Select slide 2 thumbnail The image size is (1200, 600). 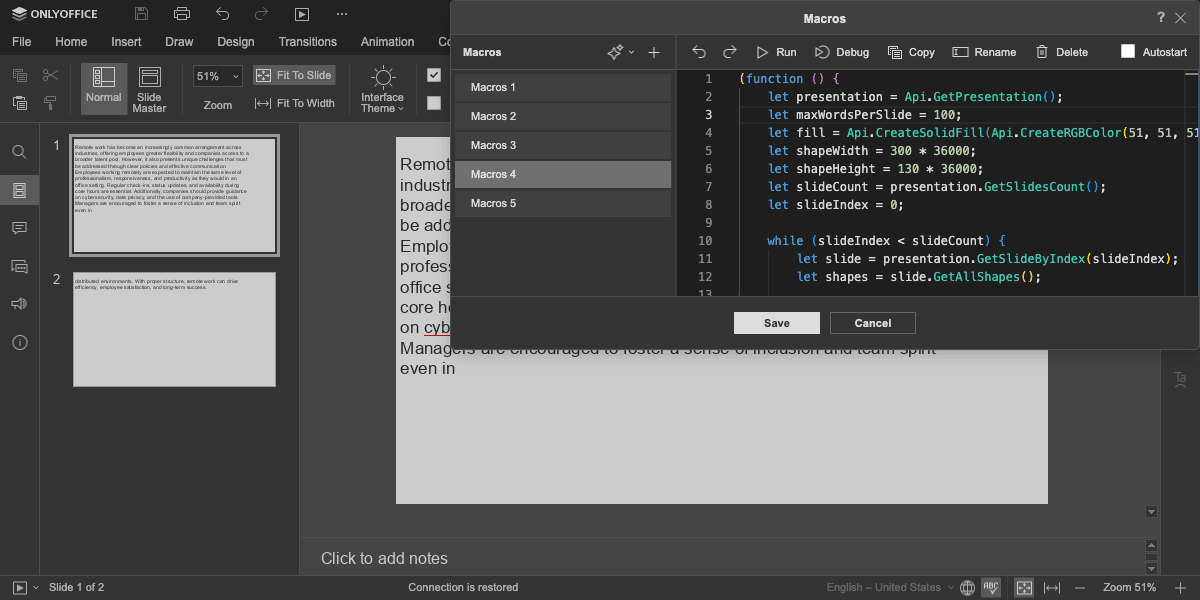click(x=174, y=329)
